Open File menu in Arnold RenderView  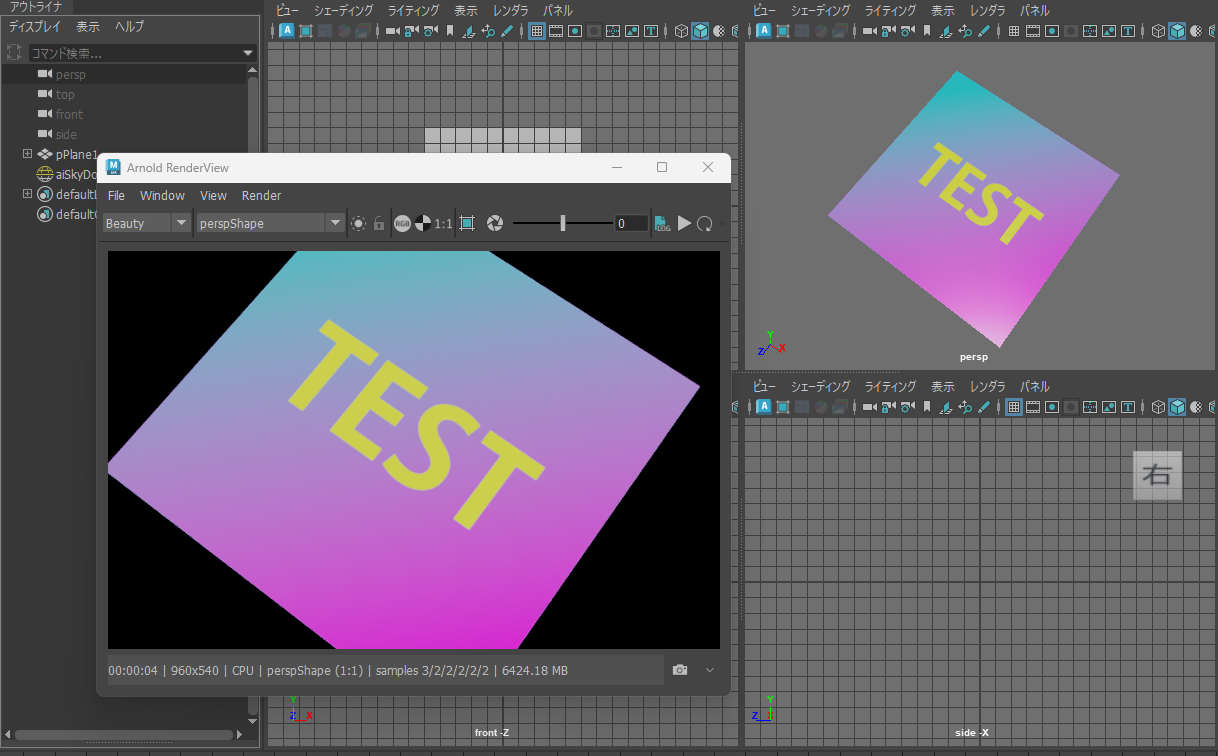coord(116,195)
